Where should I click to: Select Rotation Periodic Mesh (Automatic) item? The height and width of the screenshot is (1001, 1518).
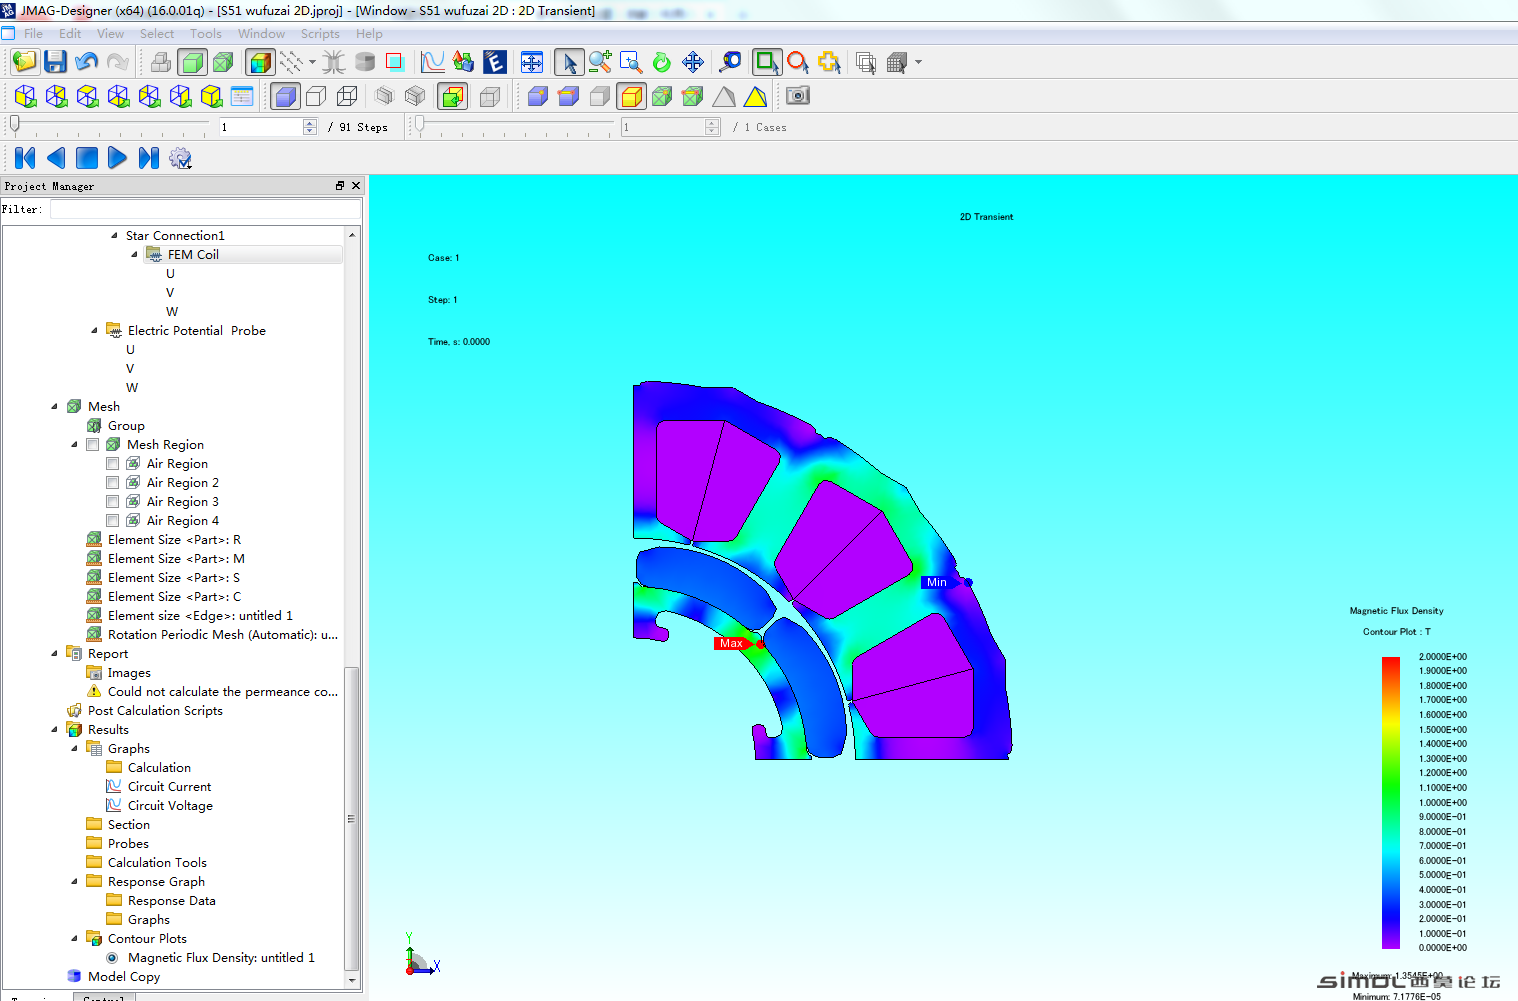coord(223,635)
